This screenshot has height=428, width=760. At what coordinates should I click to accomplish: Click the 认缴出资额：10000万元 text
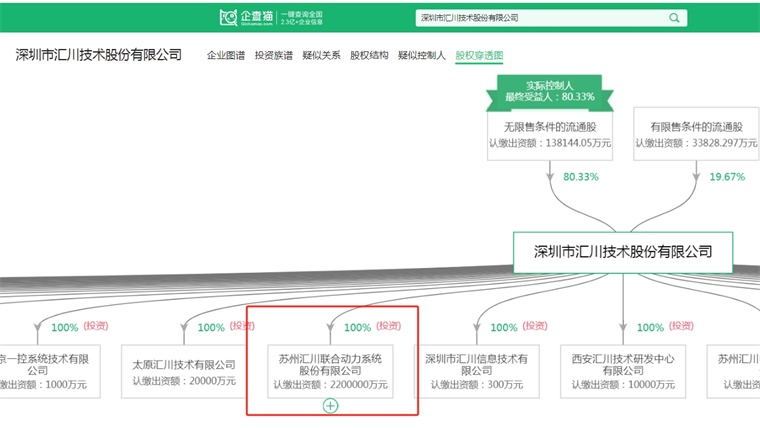tap(623, 384)
